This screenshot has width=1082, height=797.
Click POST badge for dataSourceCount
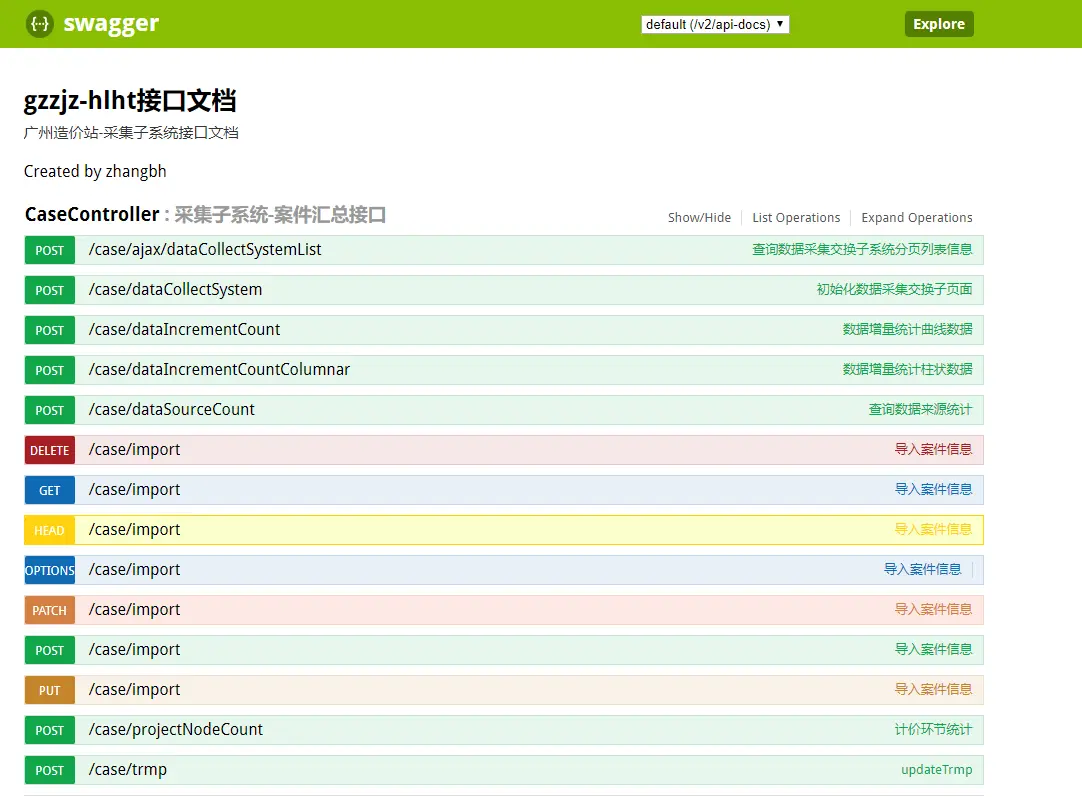(50, 411)
